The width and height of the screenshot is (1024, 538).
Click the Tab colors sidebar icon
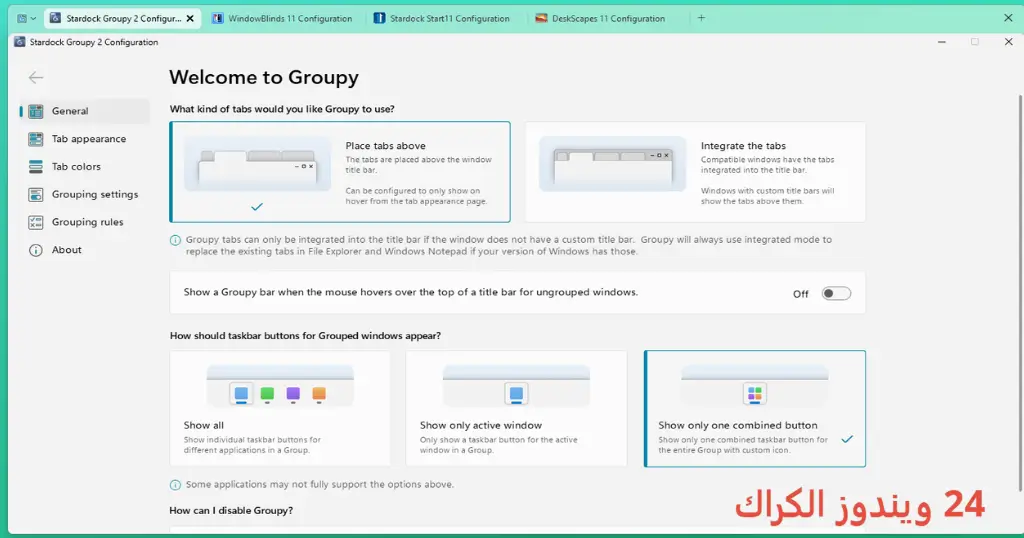click(x=35, y=166)
